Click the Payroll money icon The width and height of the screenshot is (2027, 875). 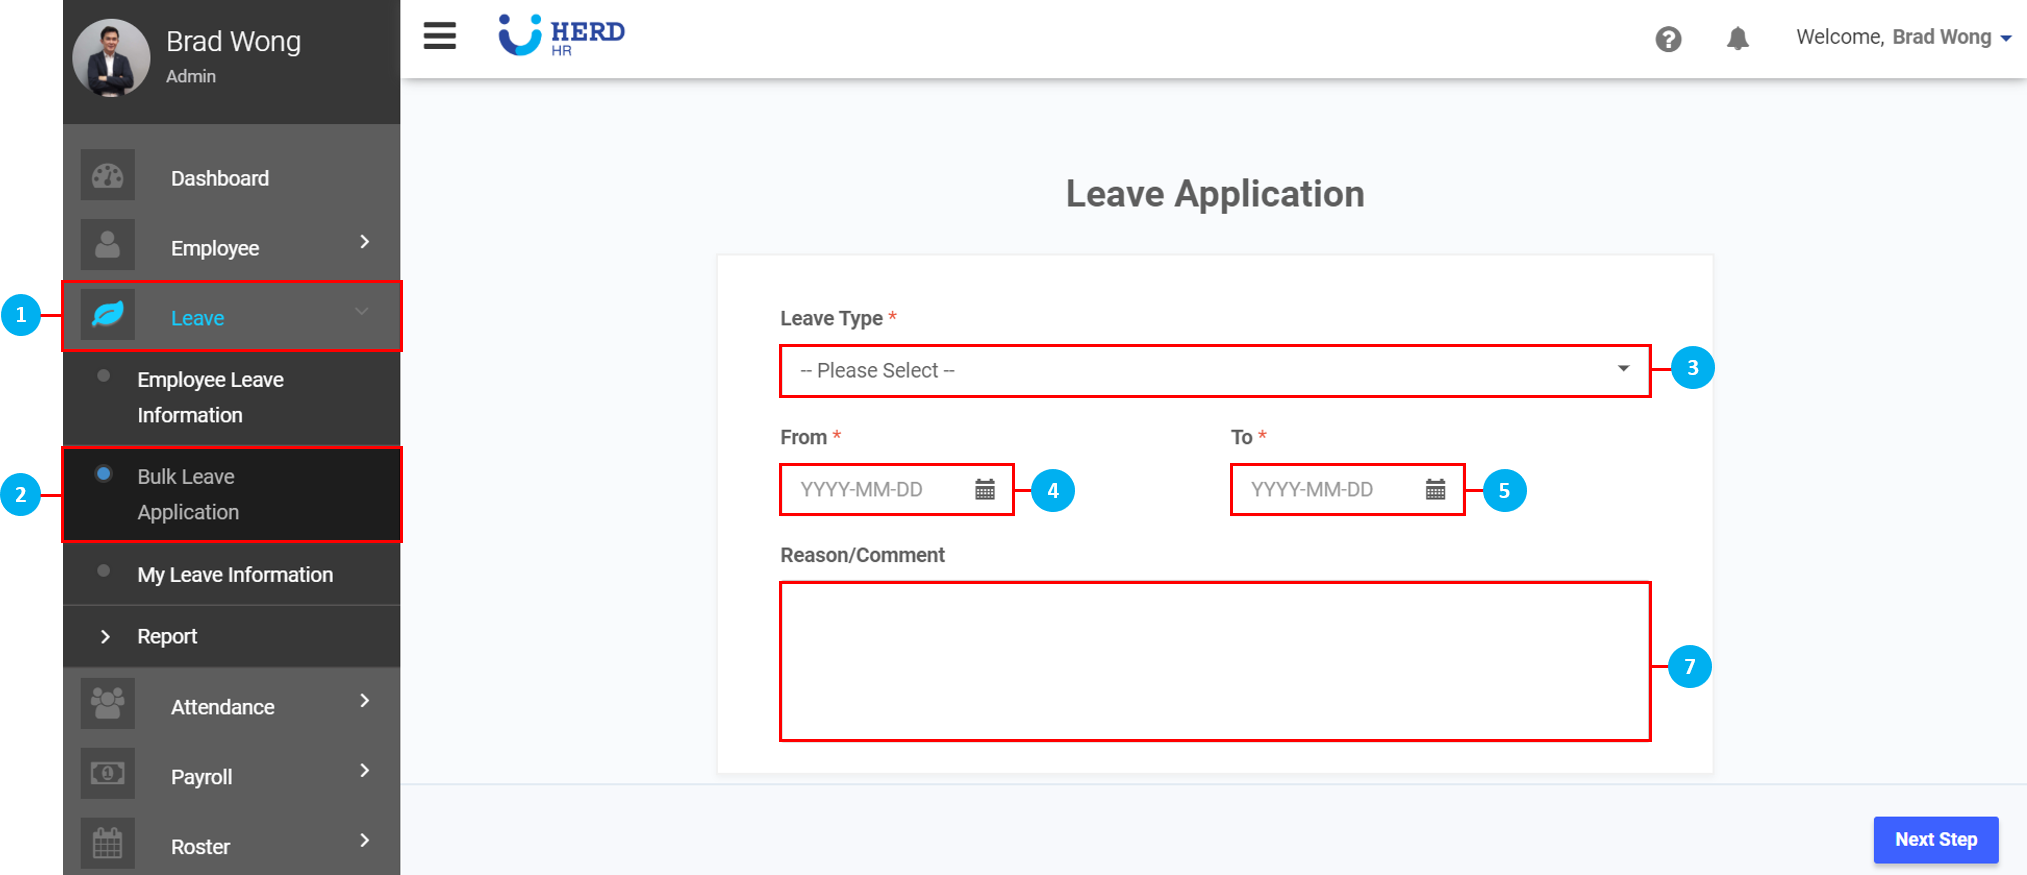(108, 774)
